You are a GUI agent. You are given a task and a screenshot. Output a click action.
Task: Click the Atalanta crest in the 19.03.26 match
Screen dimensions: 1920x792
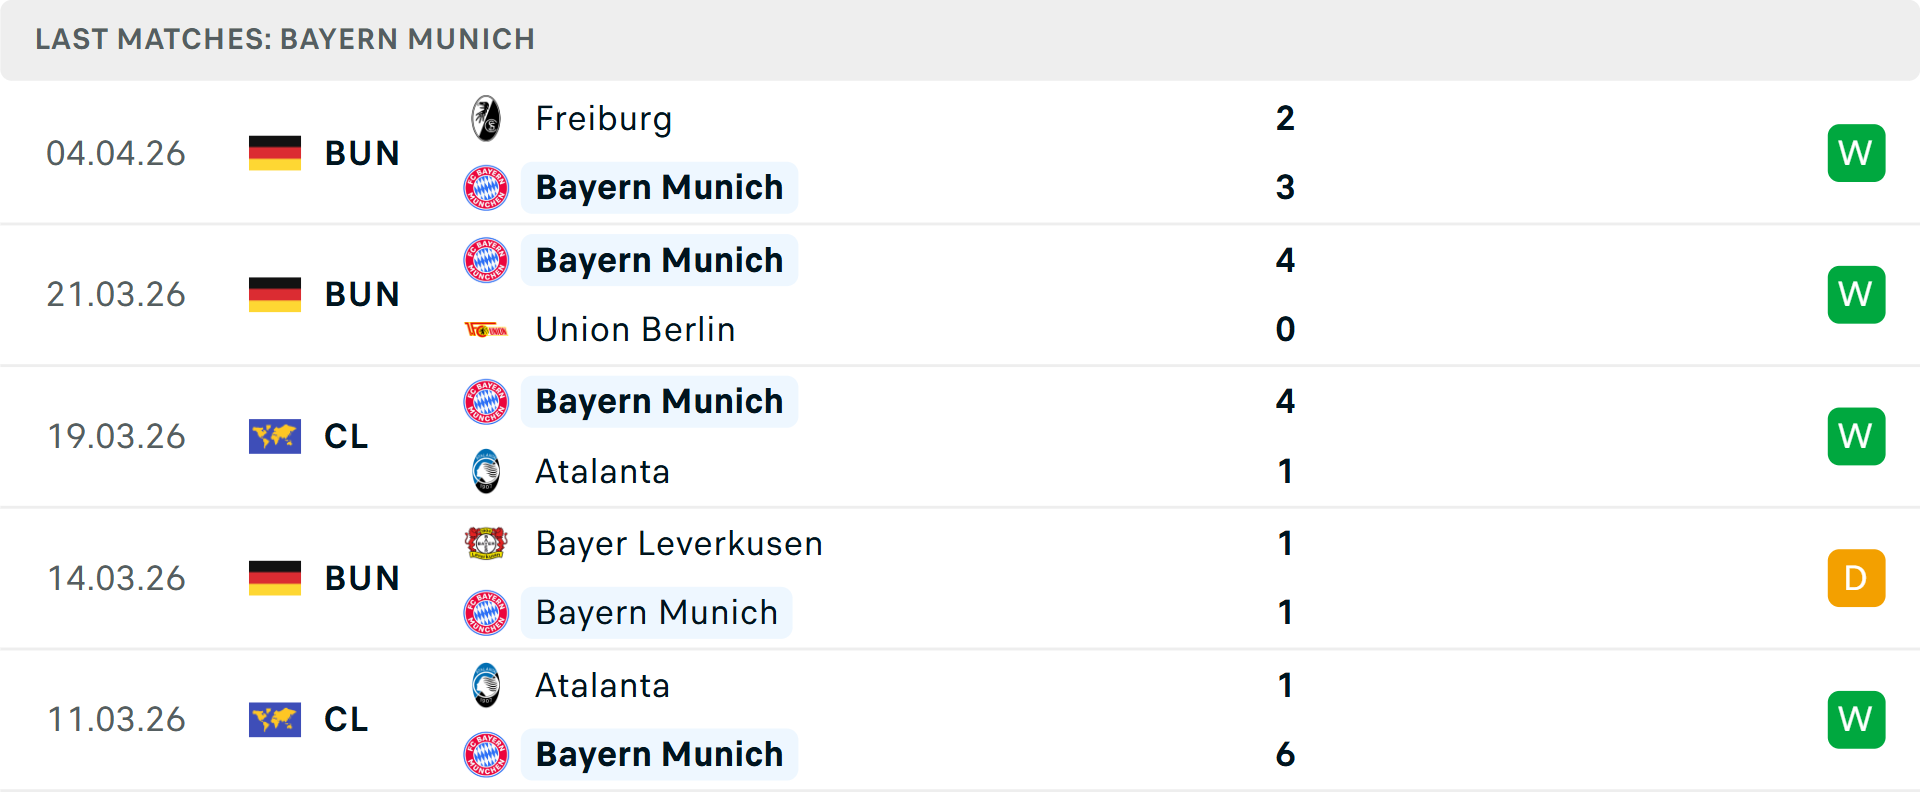[x=486, y=471]
